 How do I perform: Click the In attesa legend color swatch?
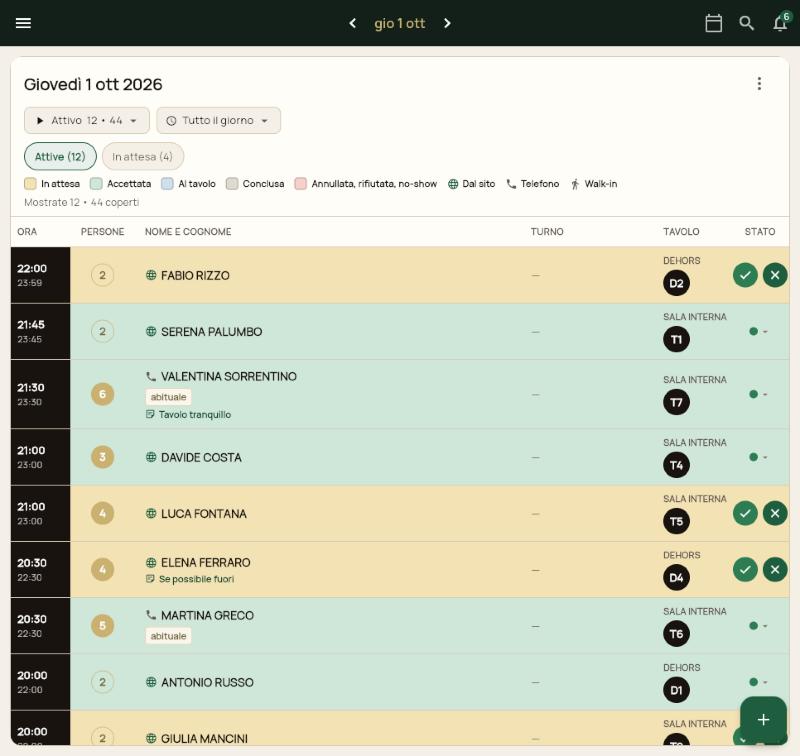(30, 184)
